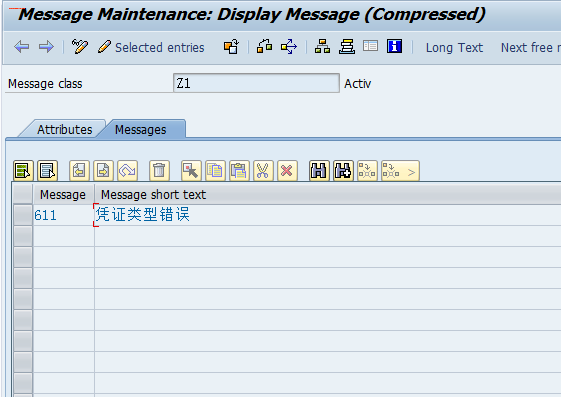Click the trash can delete icon

pyautogui.click(x=159, y=170)
